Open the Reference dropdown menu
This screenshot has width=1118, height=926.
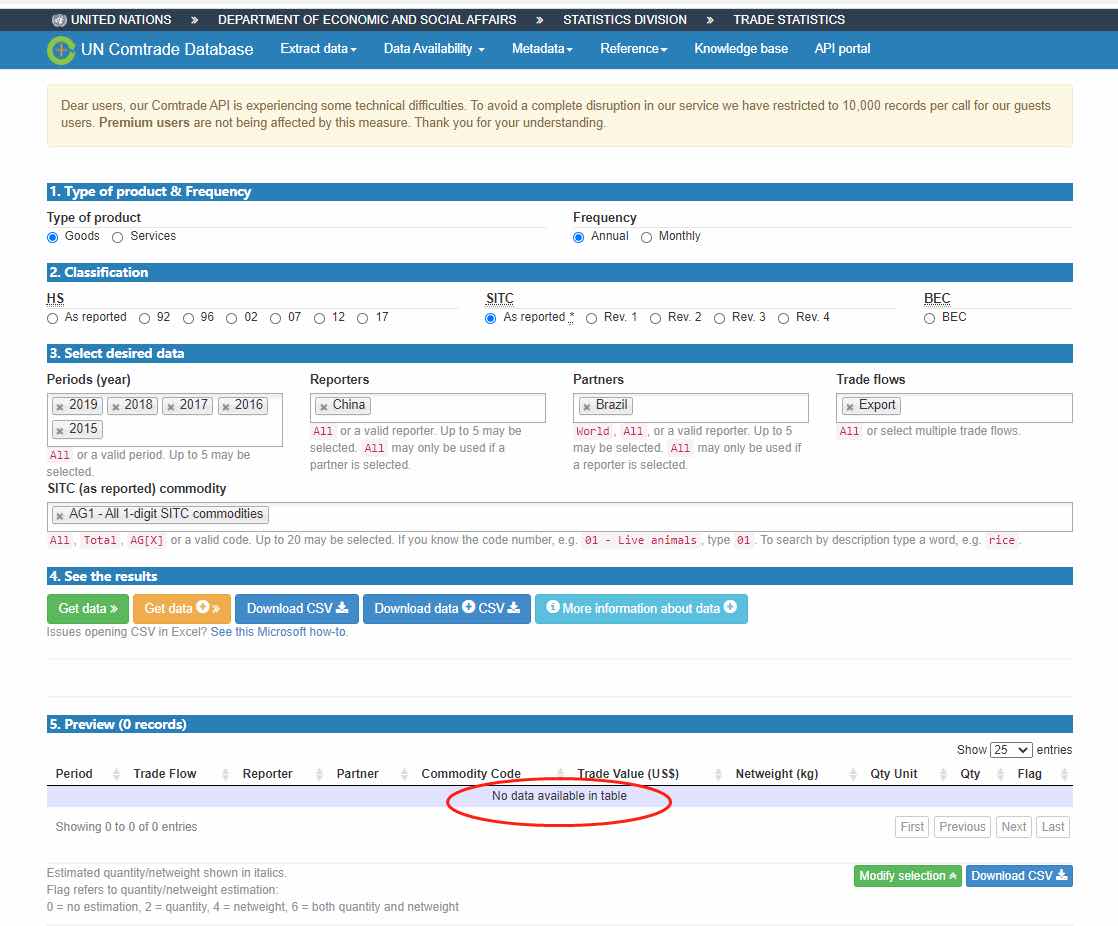coord(633,48)
